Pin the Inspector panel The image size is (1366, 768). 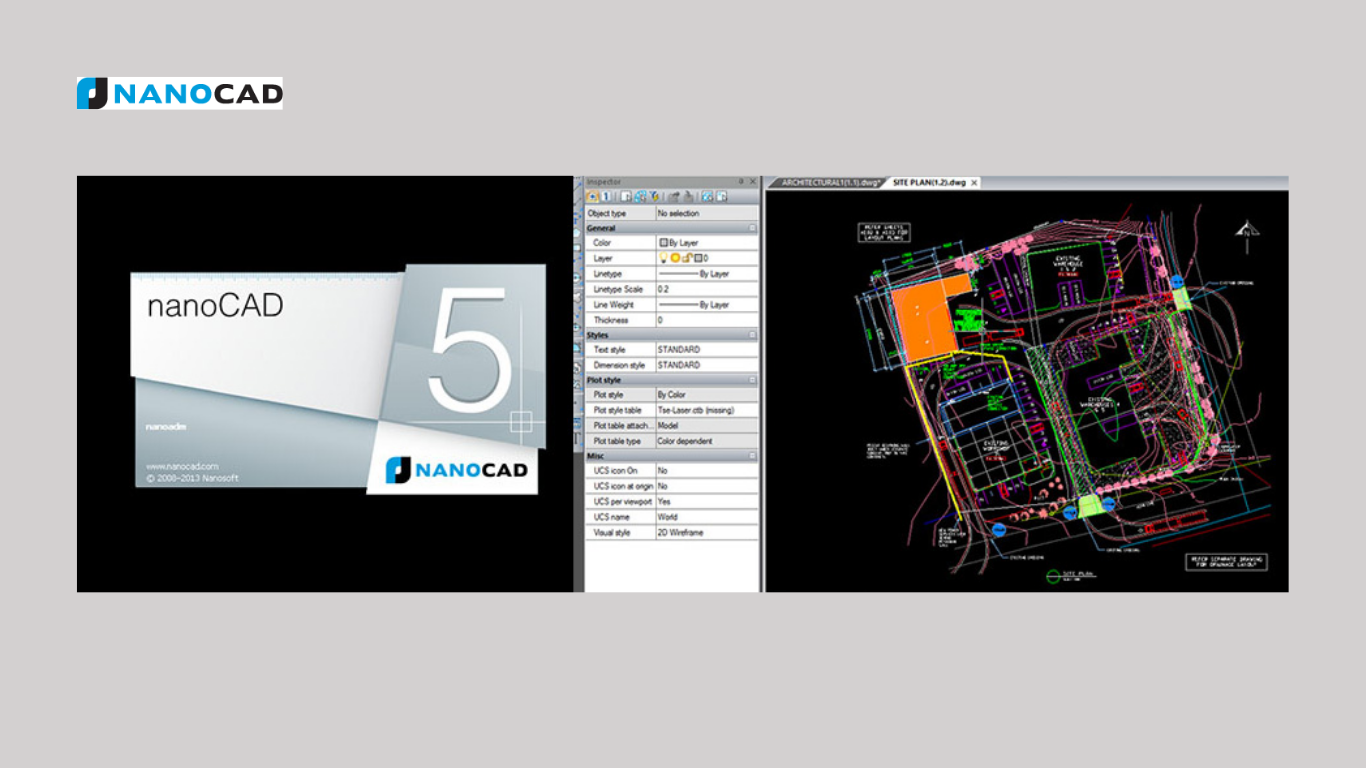741,182
